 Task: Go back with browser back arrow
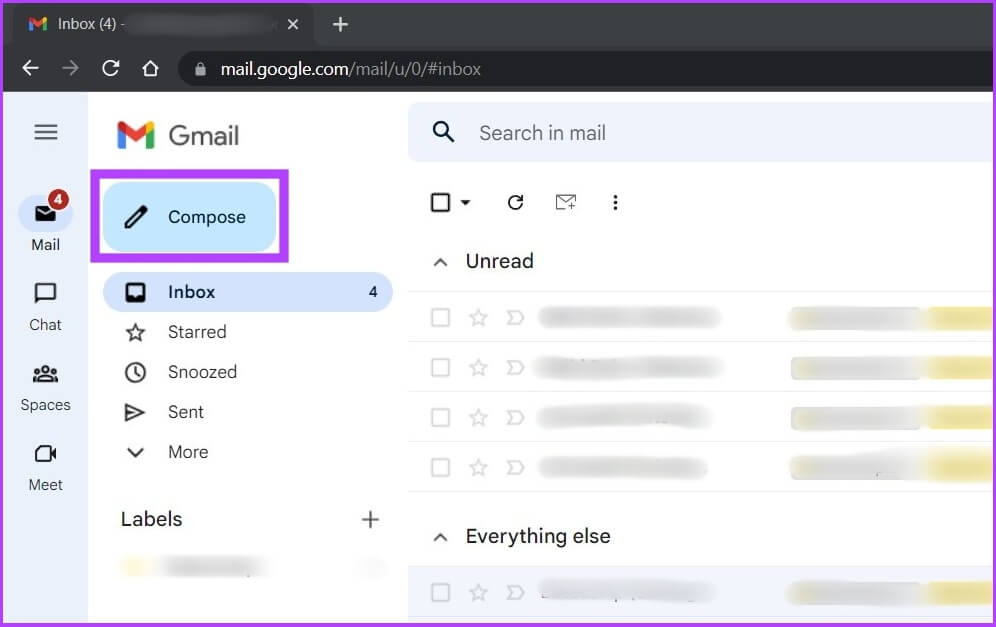30,68
